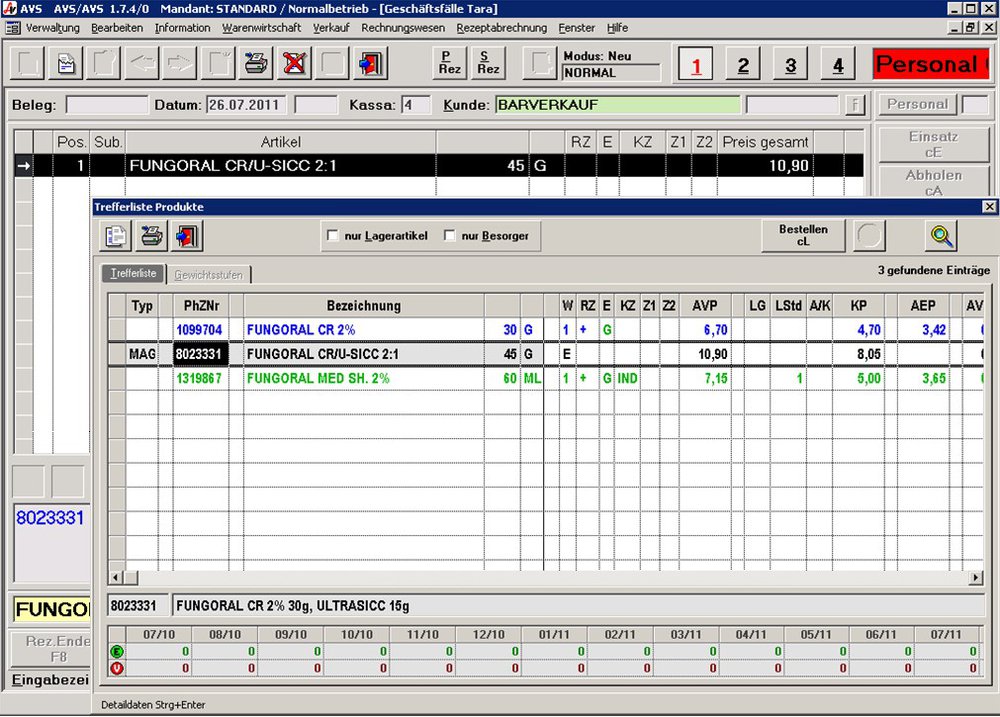Click right arrow of horizontal table scrollbar
The image size is (1000, 717).
coord(976,578)
